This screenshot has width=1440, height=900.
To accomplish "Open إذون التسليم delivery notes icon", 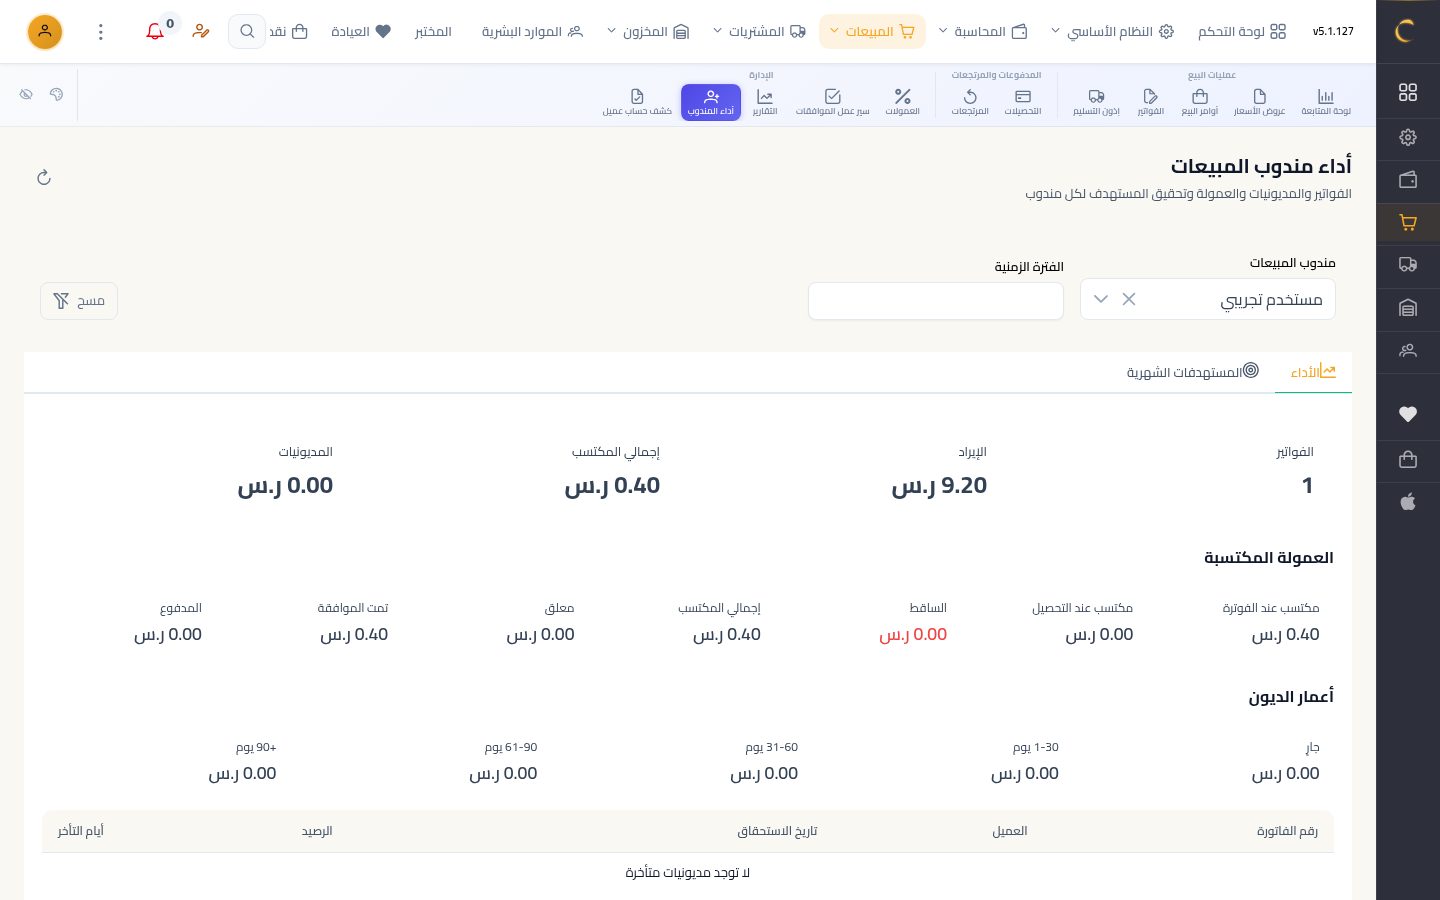I will tap(1097, 102).
